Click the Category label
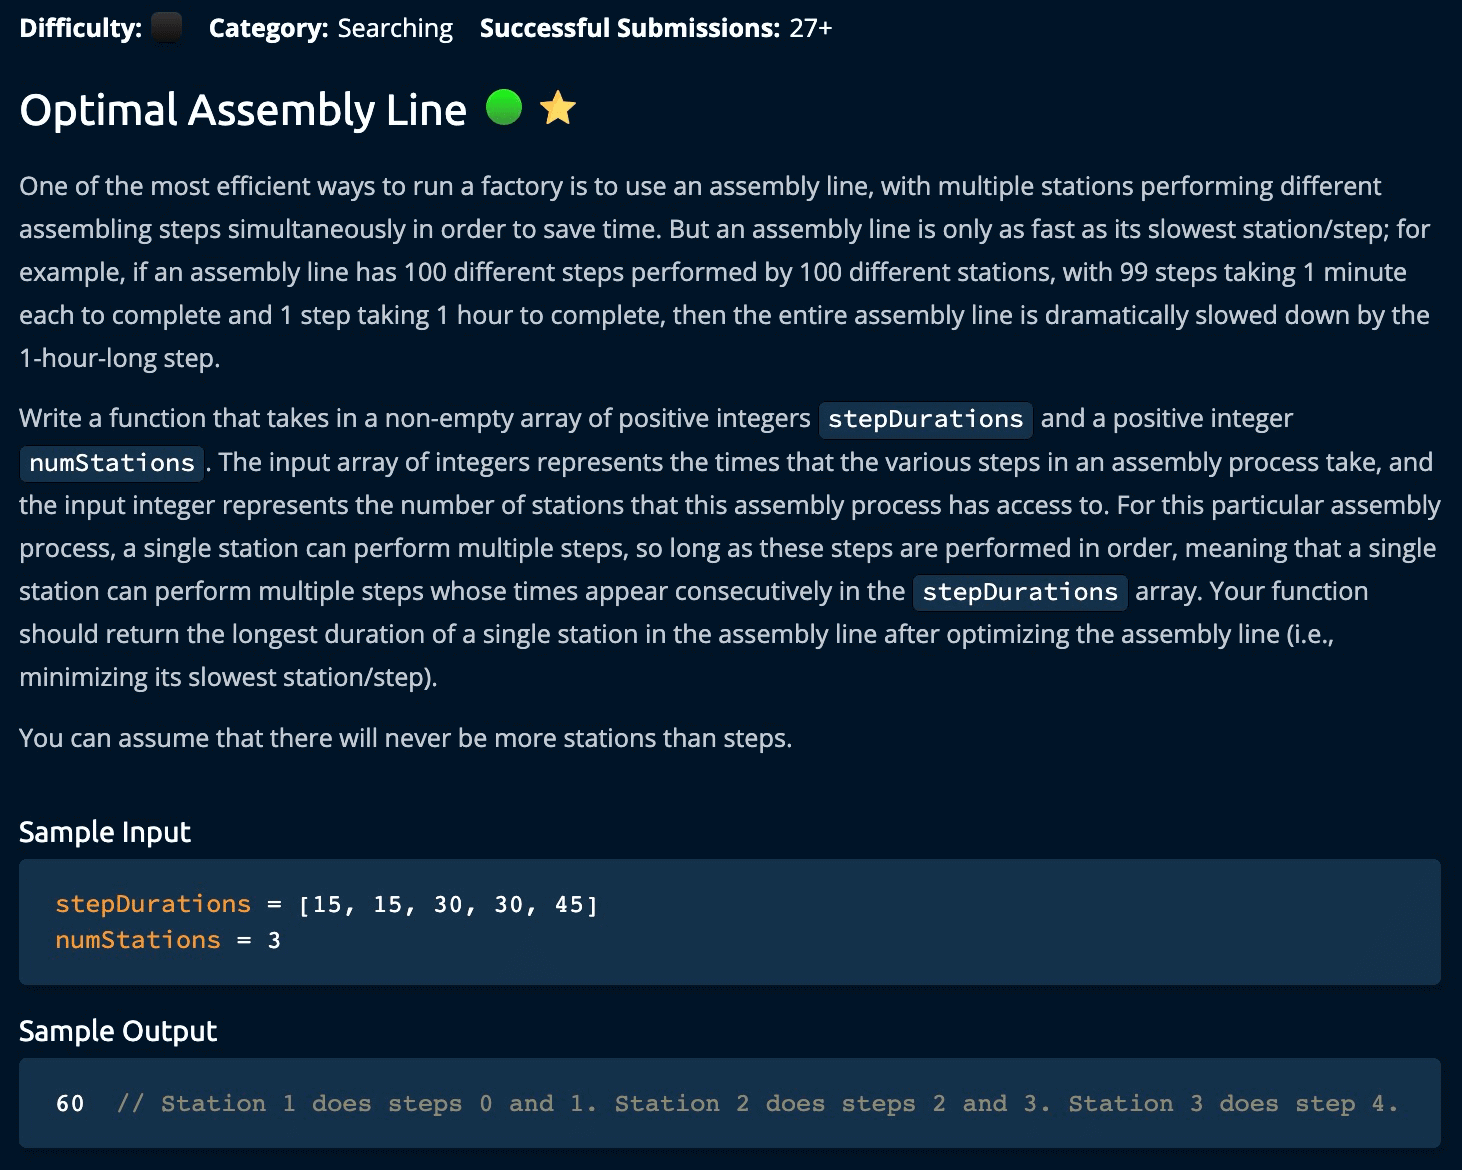The image size is (1462, 1170). pyautogui.click(x=268, y=28)
